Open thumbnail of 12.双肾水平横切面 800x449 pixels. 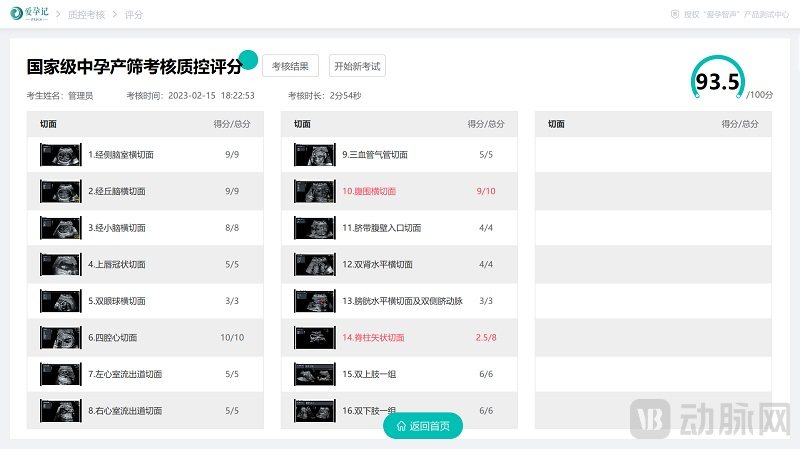[x=315, y=264]
